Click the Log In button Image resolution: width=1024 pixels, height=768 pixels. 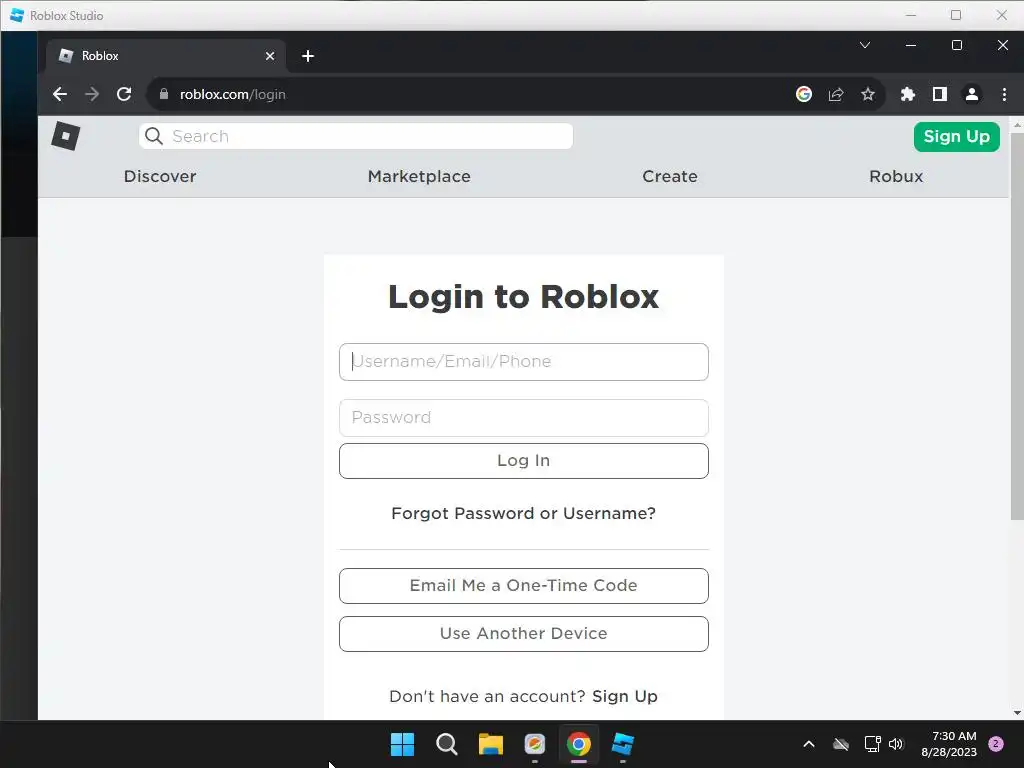(523, 460)
